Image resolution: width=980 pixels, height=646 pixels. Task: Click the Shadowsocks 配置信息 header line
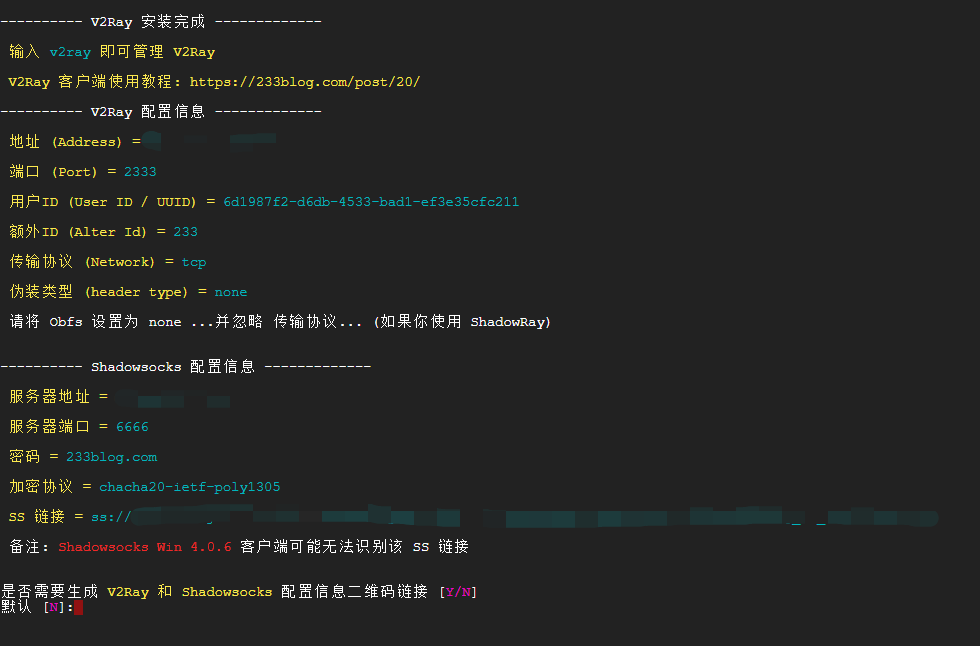185,367
